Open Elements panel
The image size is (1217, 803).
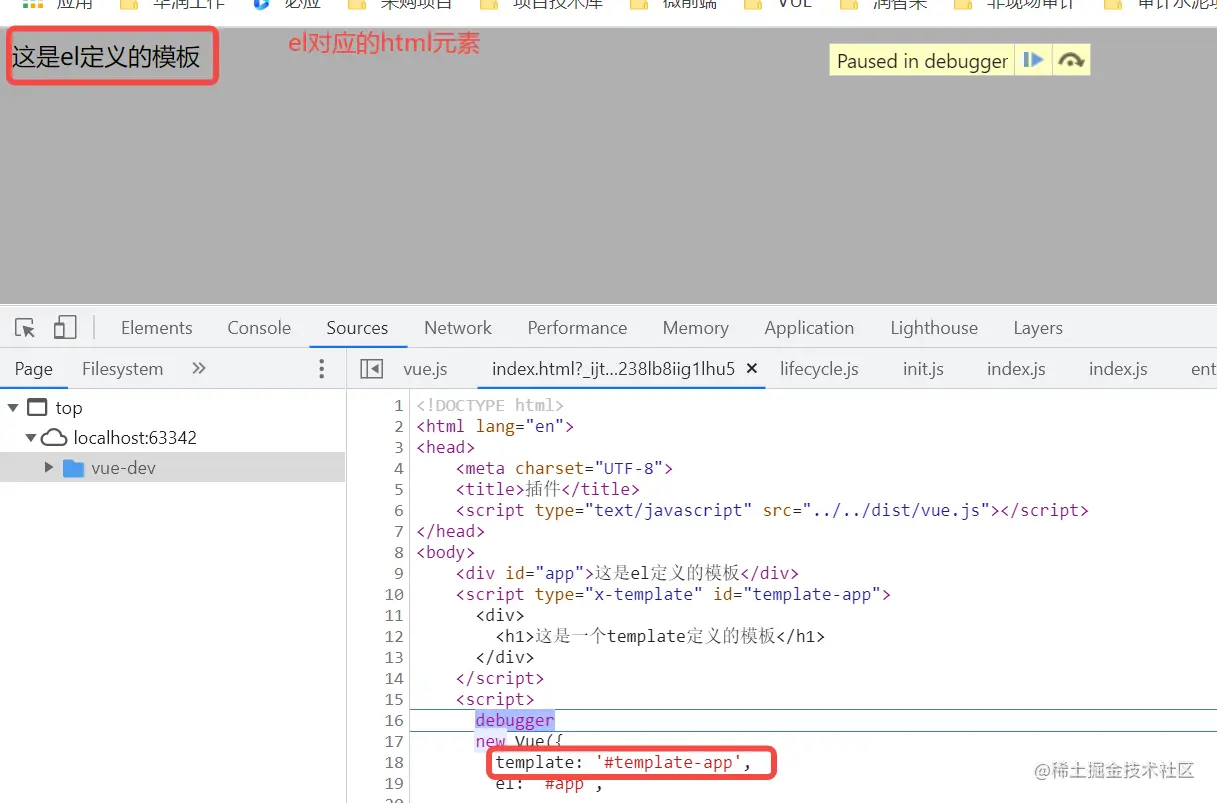click(157, 328)
